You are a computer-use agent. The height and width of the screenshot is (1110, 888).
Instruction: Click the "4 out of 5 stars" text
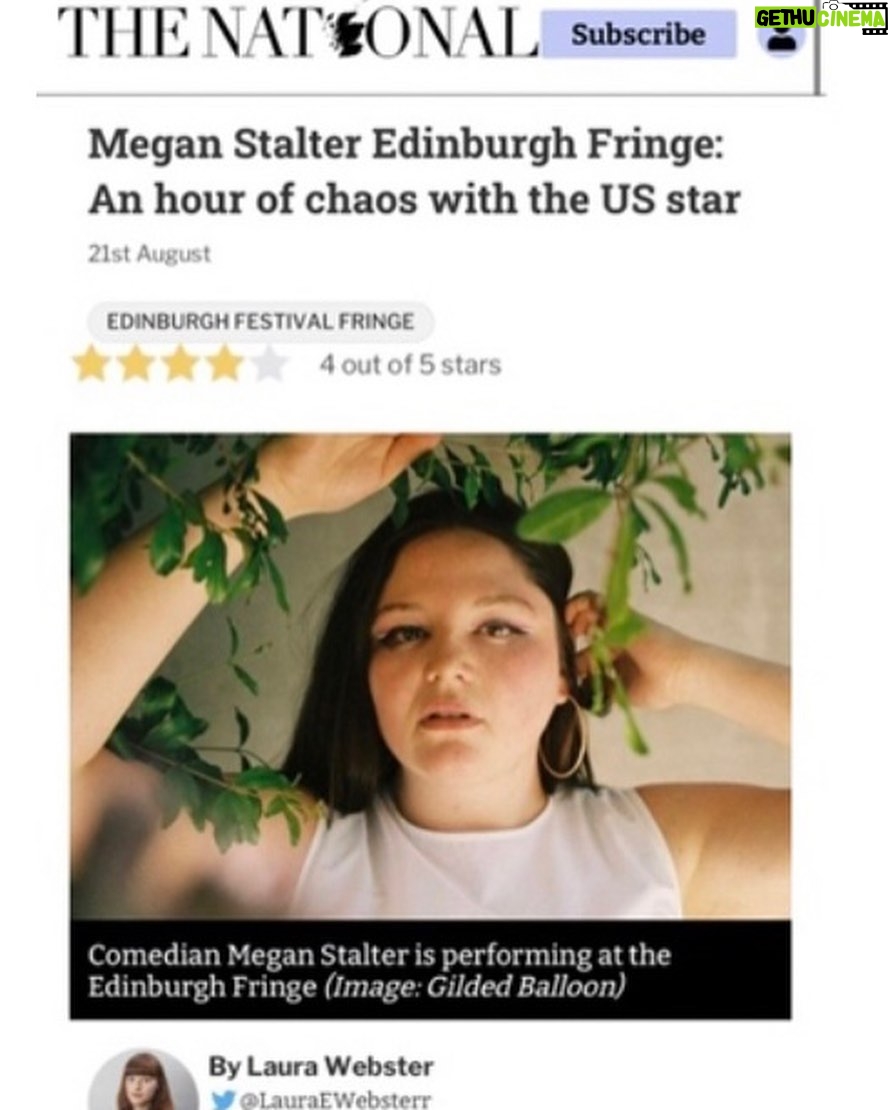click(410, 365)
